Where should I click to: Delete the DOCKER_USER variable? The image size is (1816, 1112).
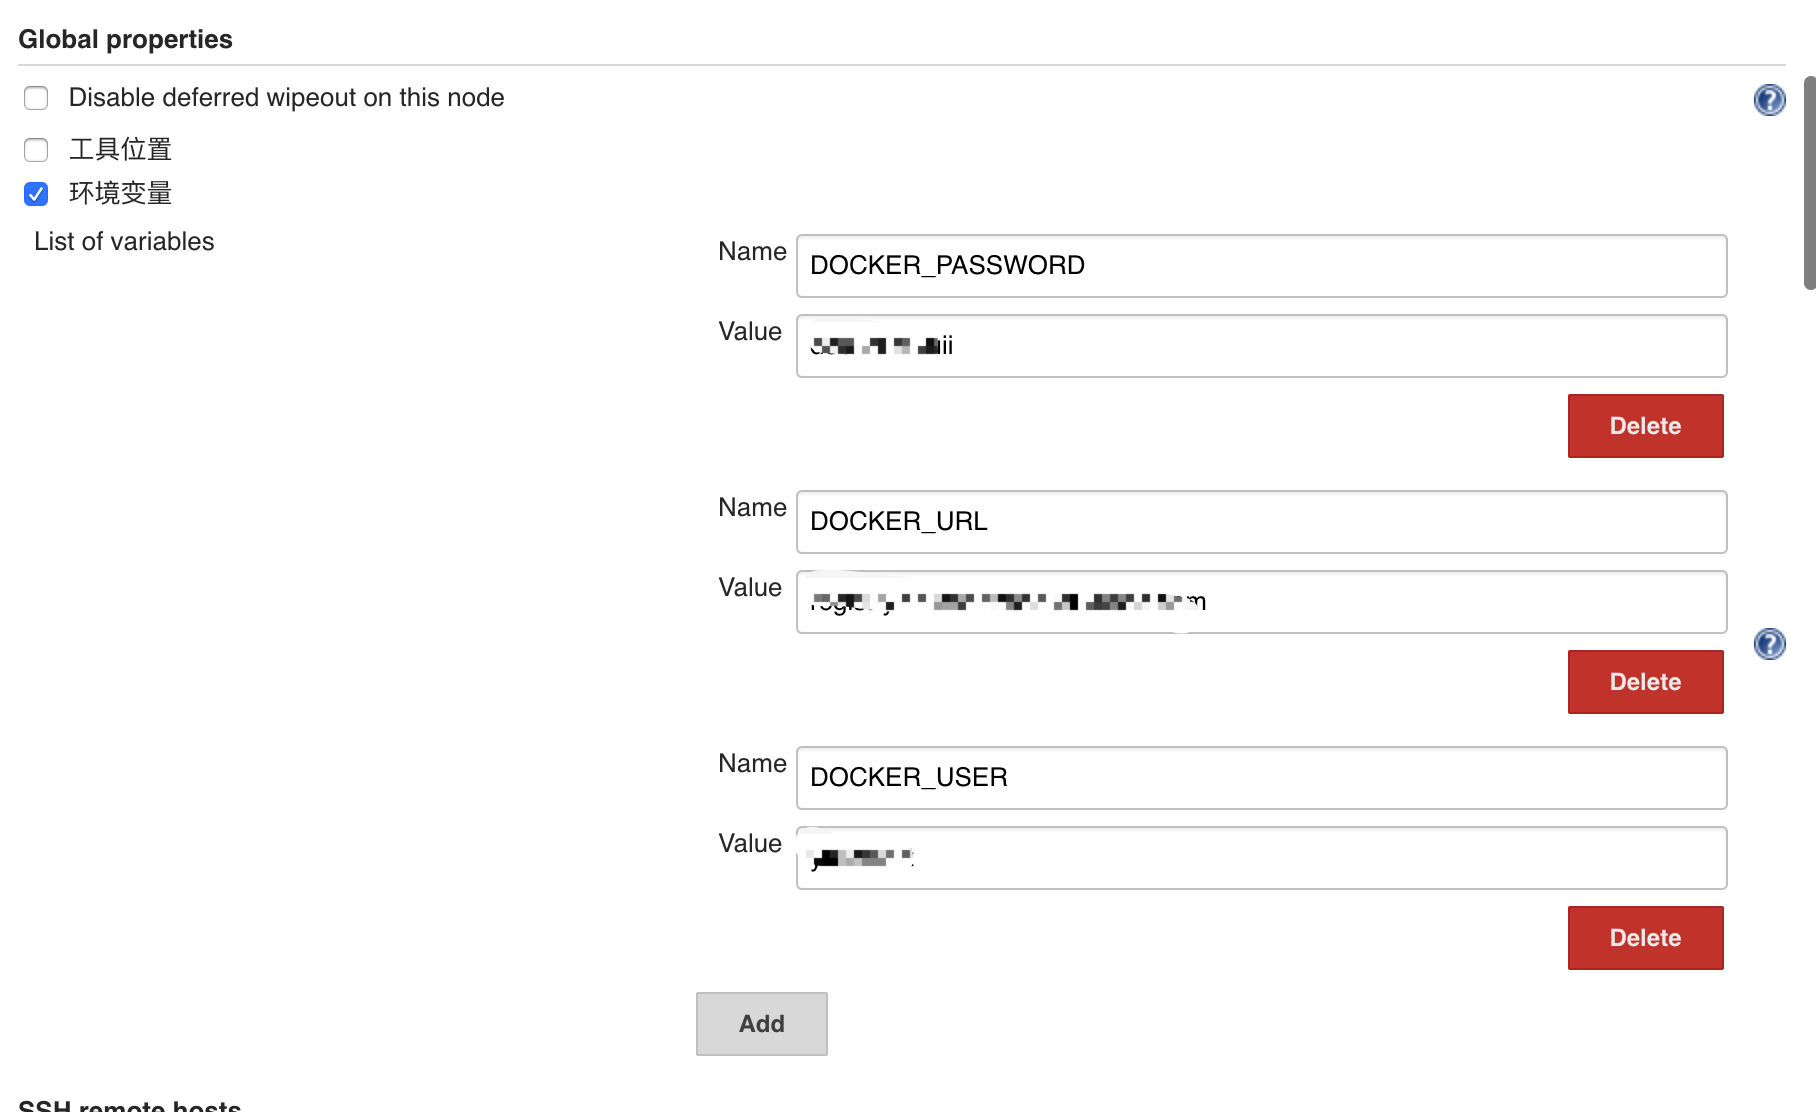(1644, 938)
